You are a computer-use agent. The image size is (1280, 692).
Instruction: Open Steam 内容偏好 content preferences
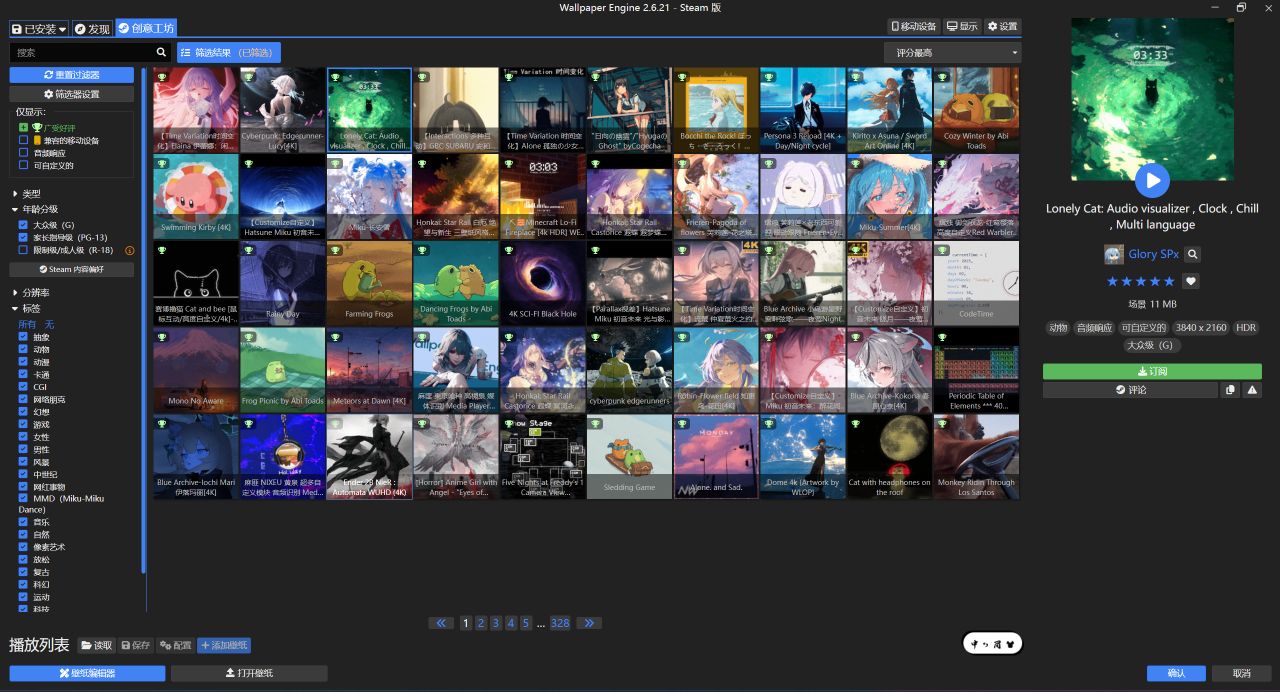pyautogui.click(x=72, y=269)
